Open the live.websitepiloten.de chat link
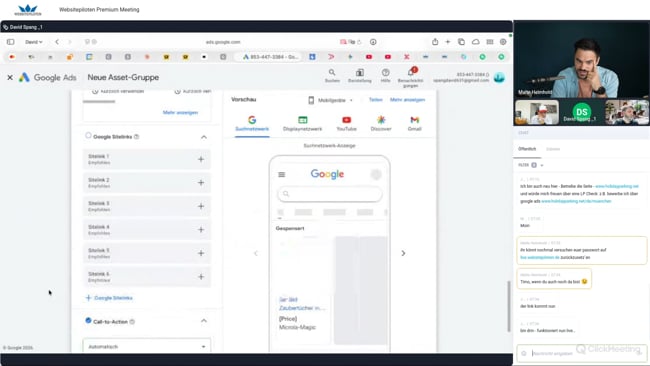This screenshot has width=650, height=366. pyautogui.click(x=540, y=257)
